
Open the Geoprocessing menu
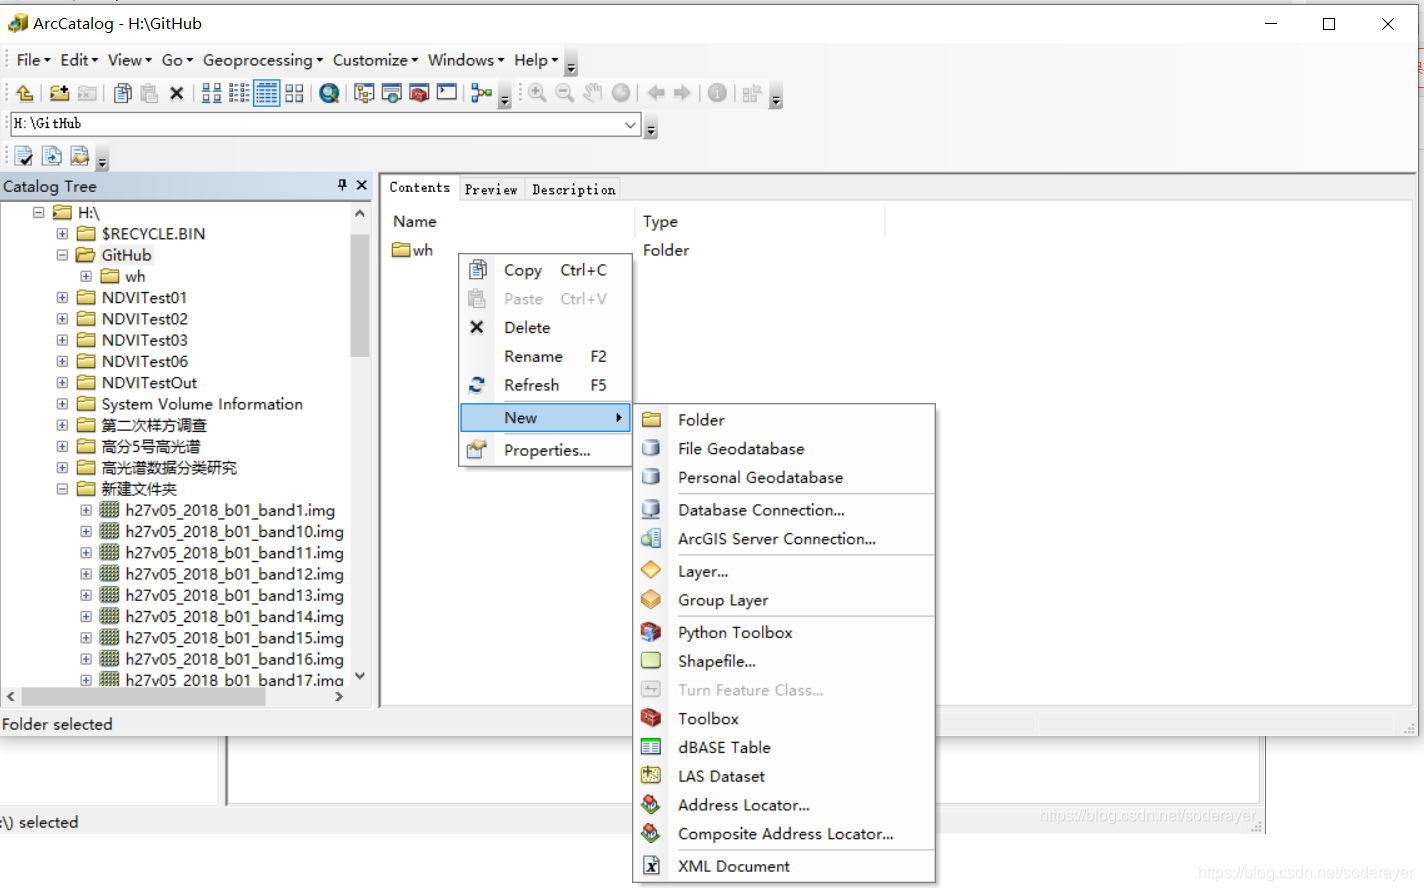(x=263, y=60)
